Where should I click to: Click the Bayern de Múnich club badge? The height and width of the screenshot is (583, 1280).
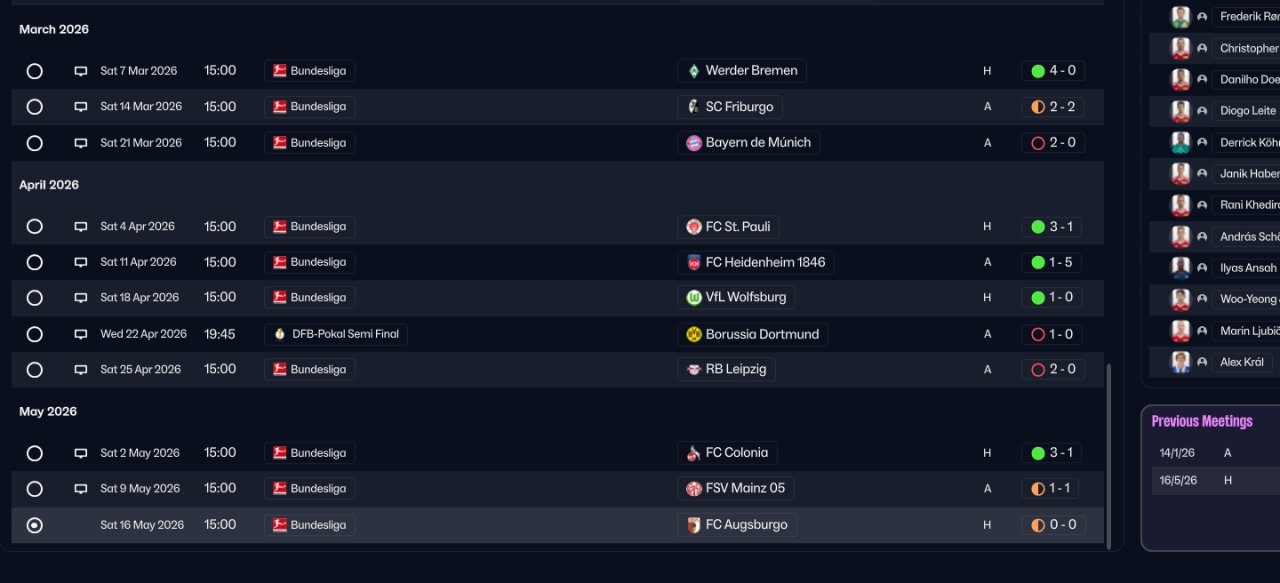coord(694,143)
